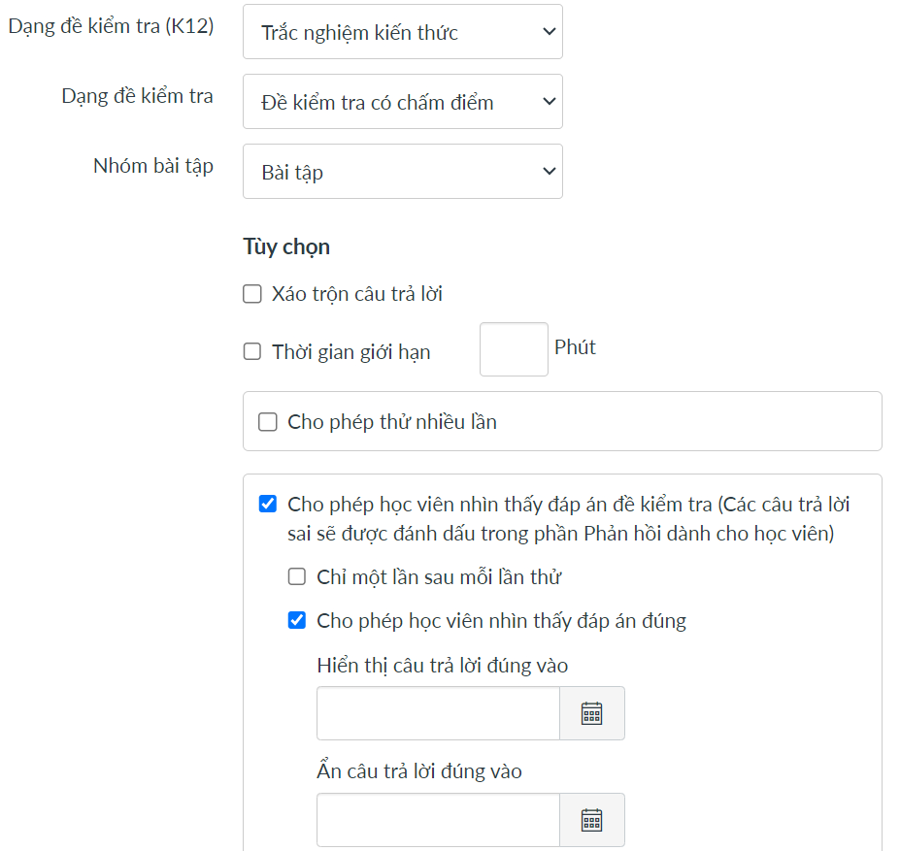The height and width of the screenshot is (851, 900).
Task: Open the 'Trắc nghiệm kiến thức' dropdown
Action: pos(402,32)
